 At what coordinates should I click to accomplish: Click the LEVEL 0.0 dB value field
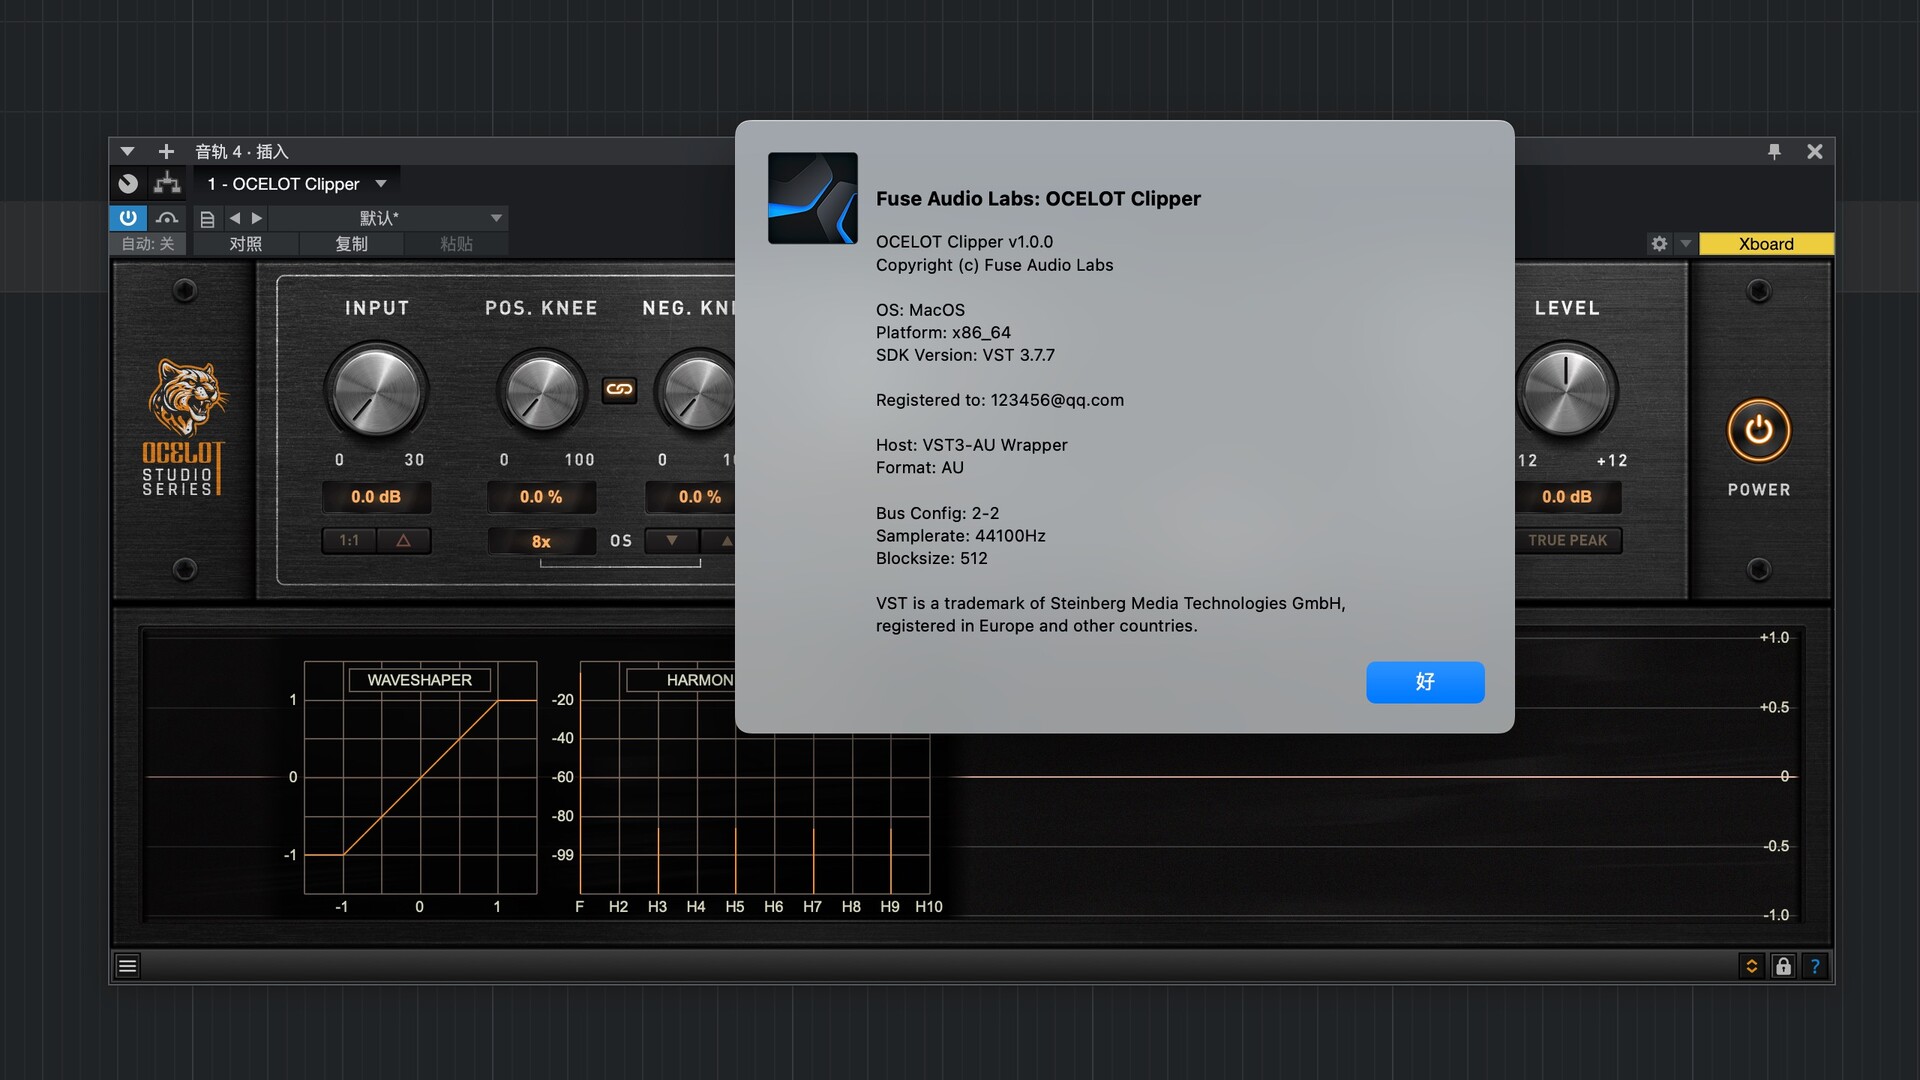[1566, 497]
